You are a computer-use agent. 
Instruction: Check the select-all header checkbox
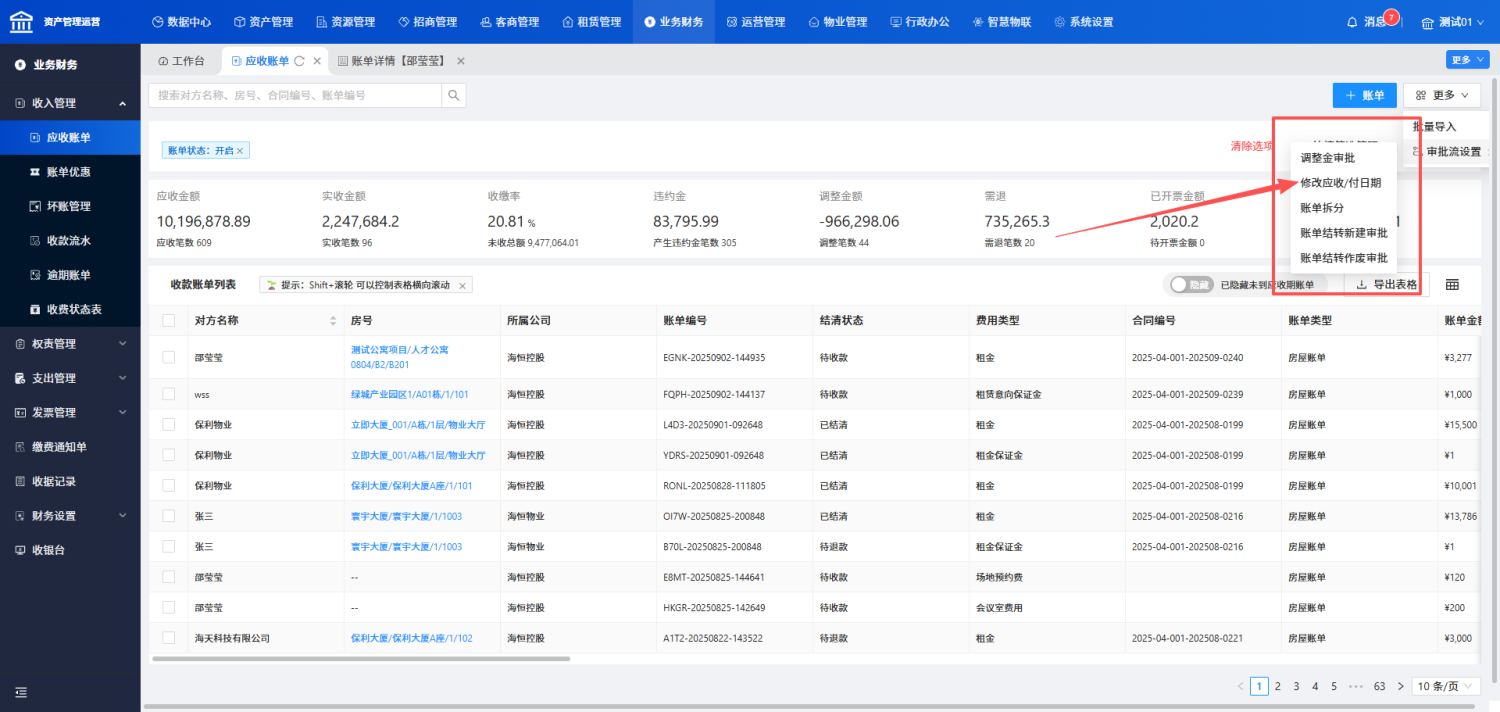tap(169, 321)
